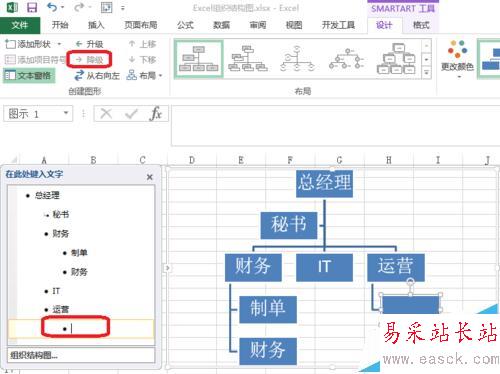Select the IT box in diagram
Screen dimensions: 500x374
tap(324, 267)
